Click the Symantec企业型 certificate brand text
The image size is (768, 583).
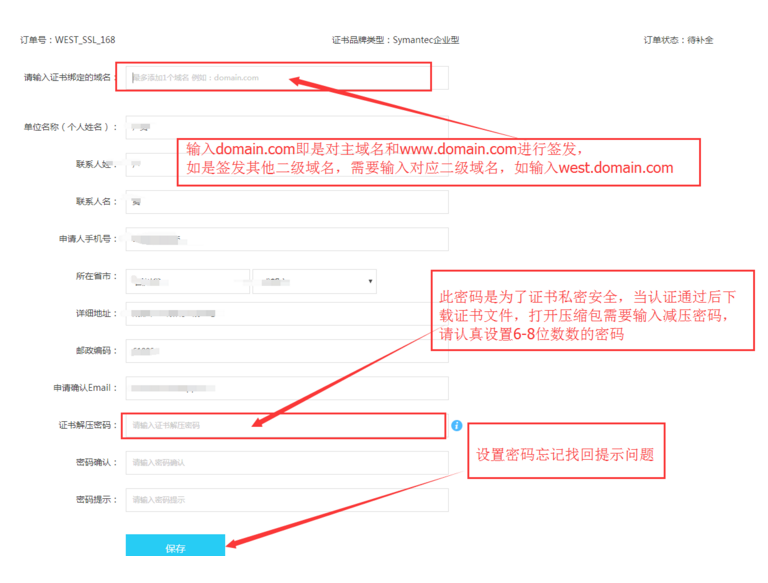click(395, 40)
